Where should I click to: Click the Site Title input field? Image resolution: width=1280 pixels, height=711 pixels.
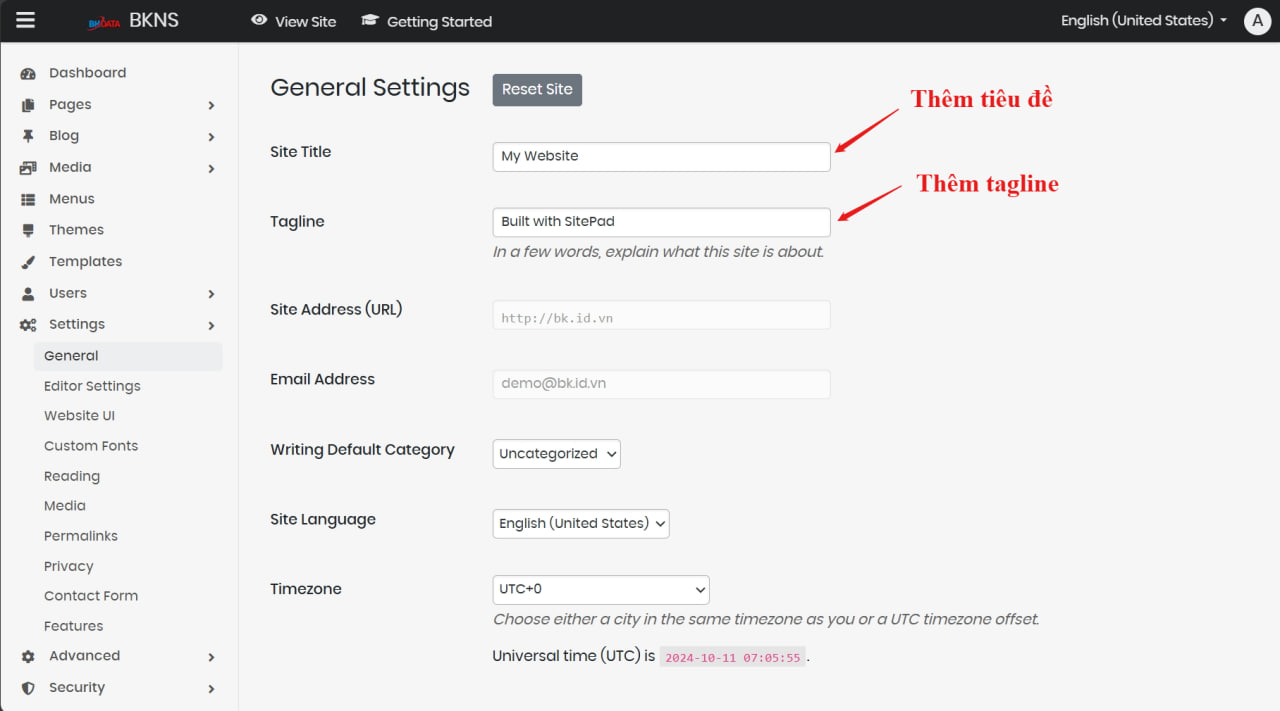click(x=661, y=157)
